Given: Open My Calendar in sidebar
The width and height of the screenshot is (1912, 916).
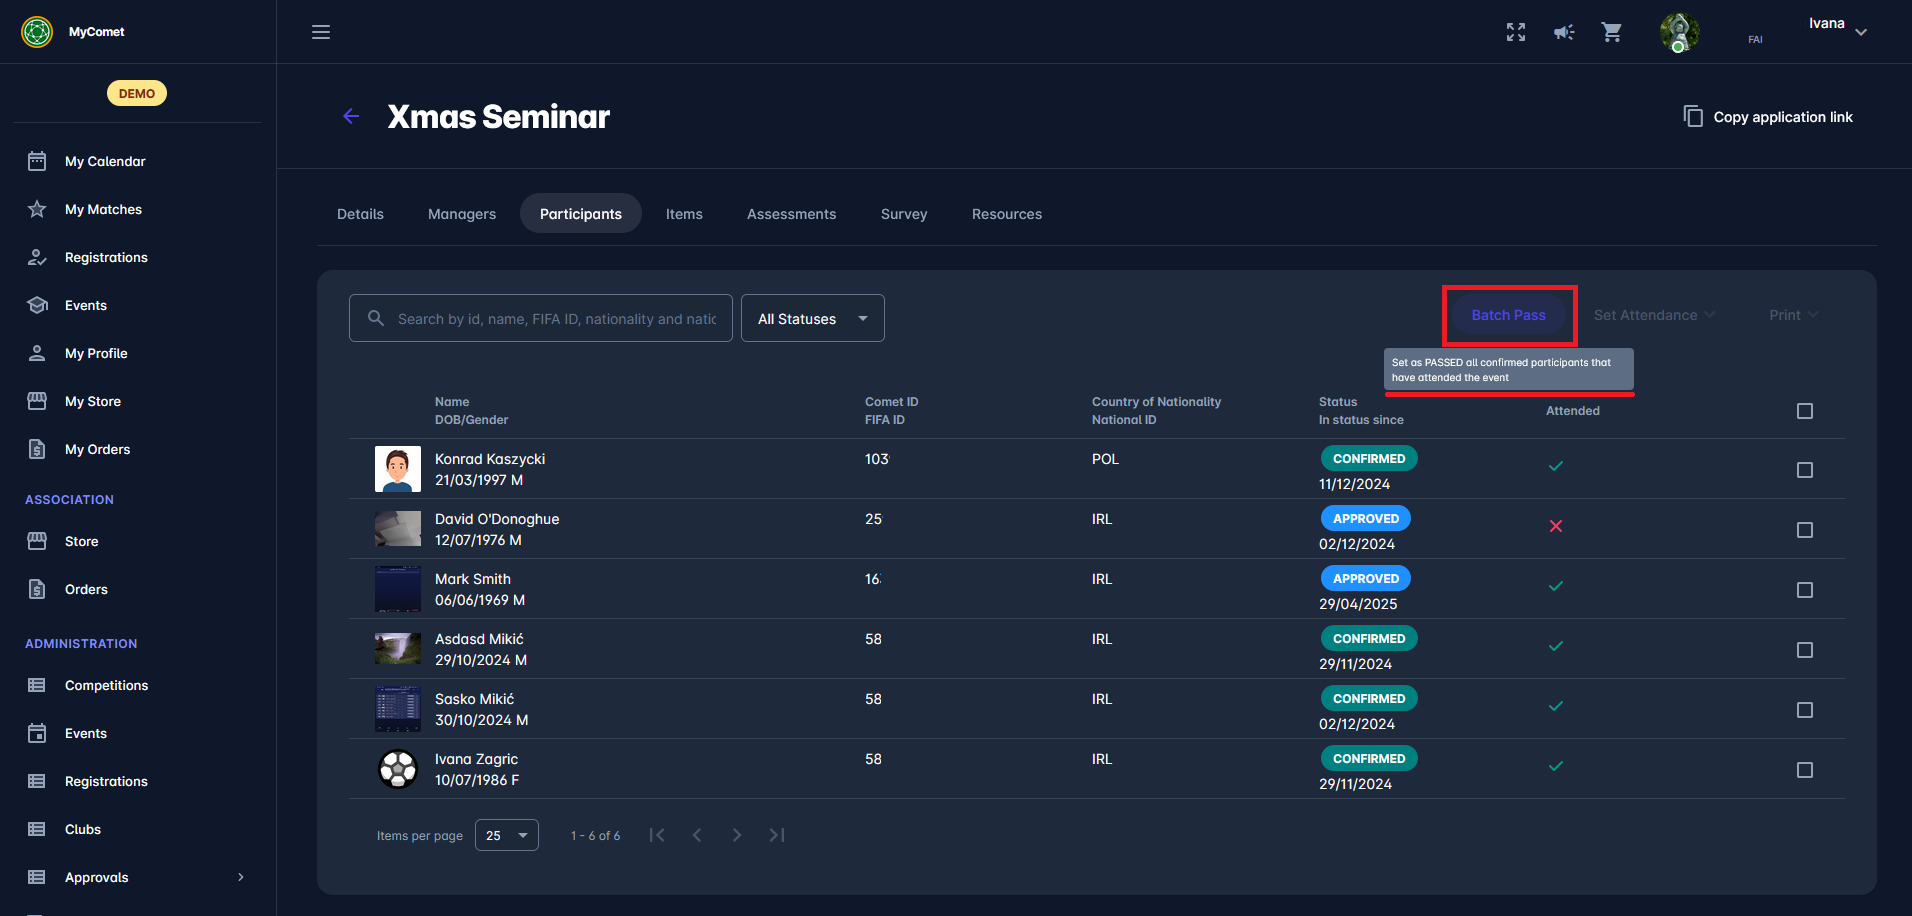Looking at the screenshot, I should (105, 161).
